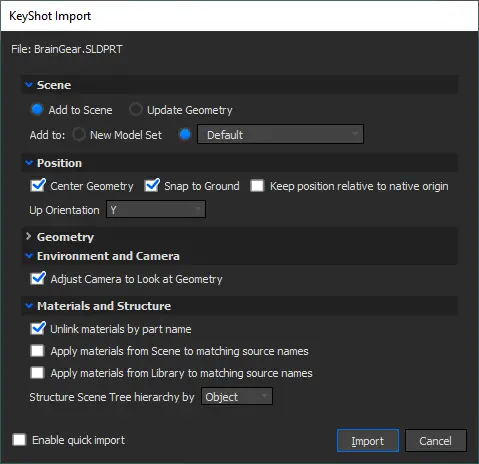Click the Import button
The width and height of the screenshot is (479, 464).
point(368,441)
